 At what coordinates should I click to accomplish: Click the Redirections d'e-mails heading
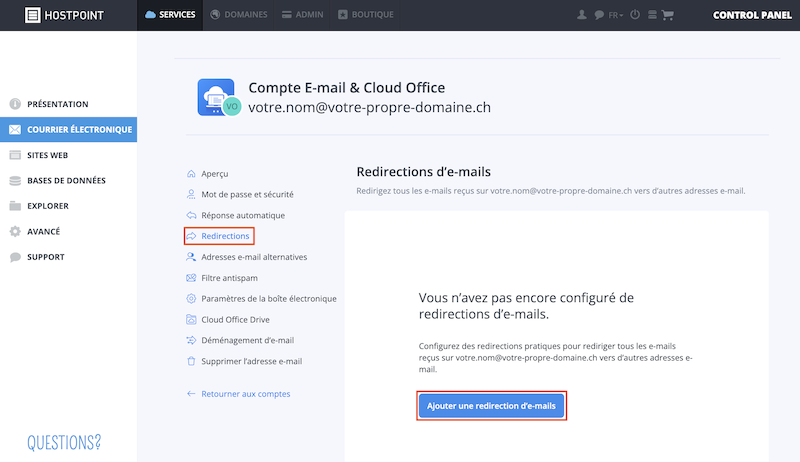coord(423,172)
